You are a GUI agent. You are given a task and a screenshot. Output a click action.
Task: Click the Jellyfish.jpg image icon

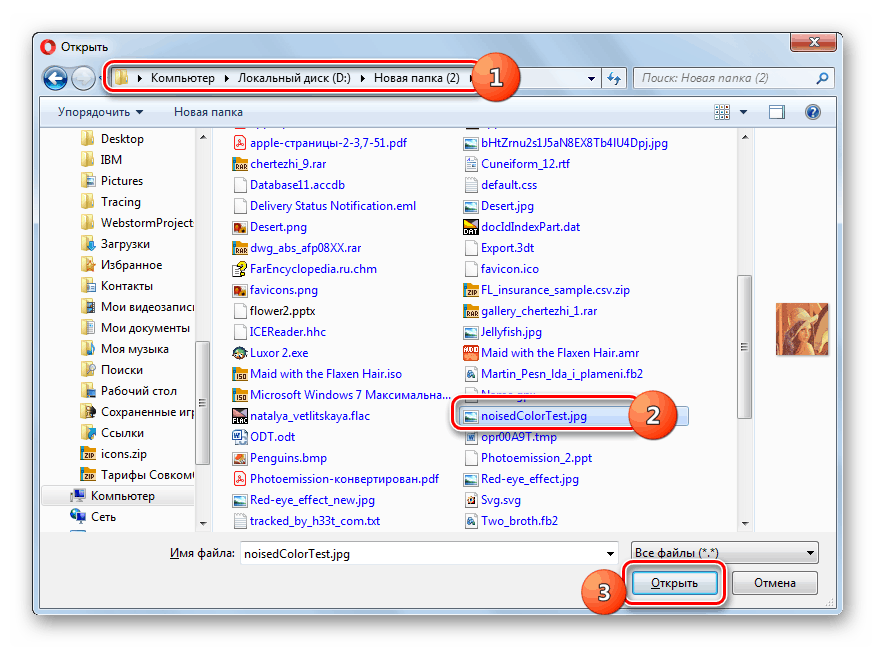(x=471, y=332)
